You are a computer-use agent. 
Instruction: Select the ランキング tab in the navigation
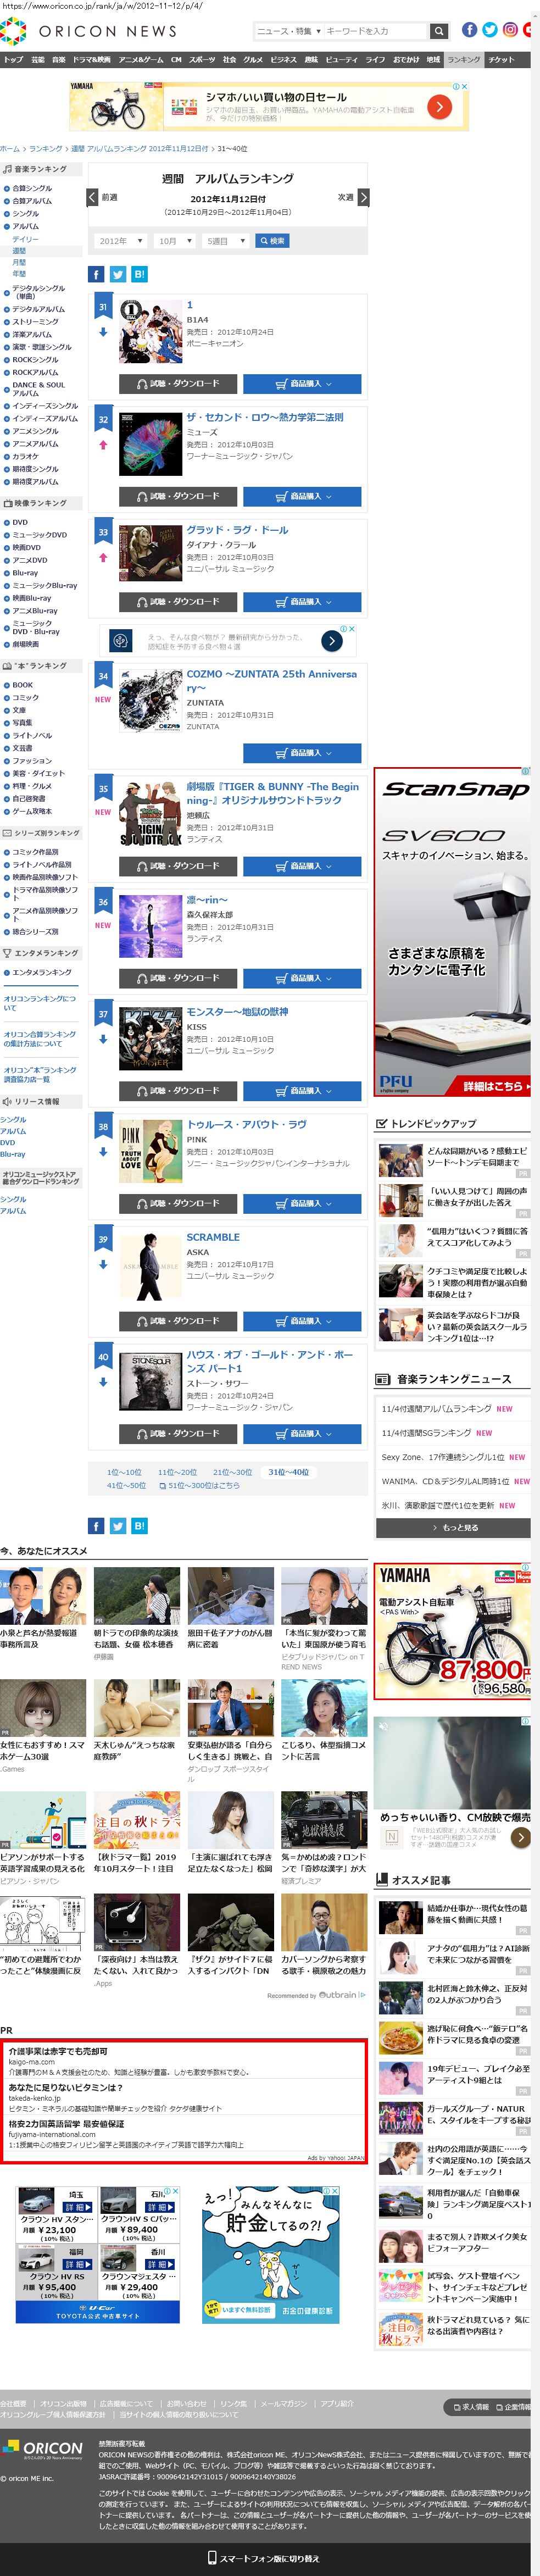click(x=463, y=60)
